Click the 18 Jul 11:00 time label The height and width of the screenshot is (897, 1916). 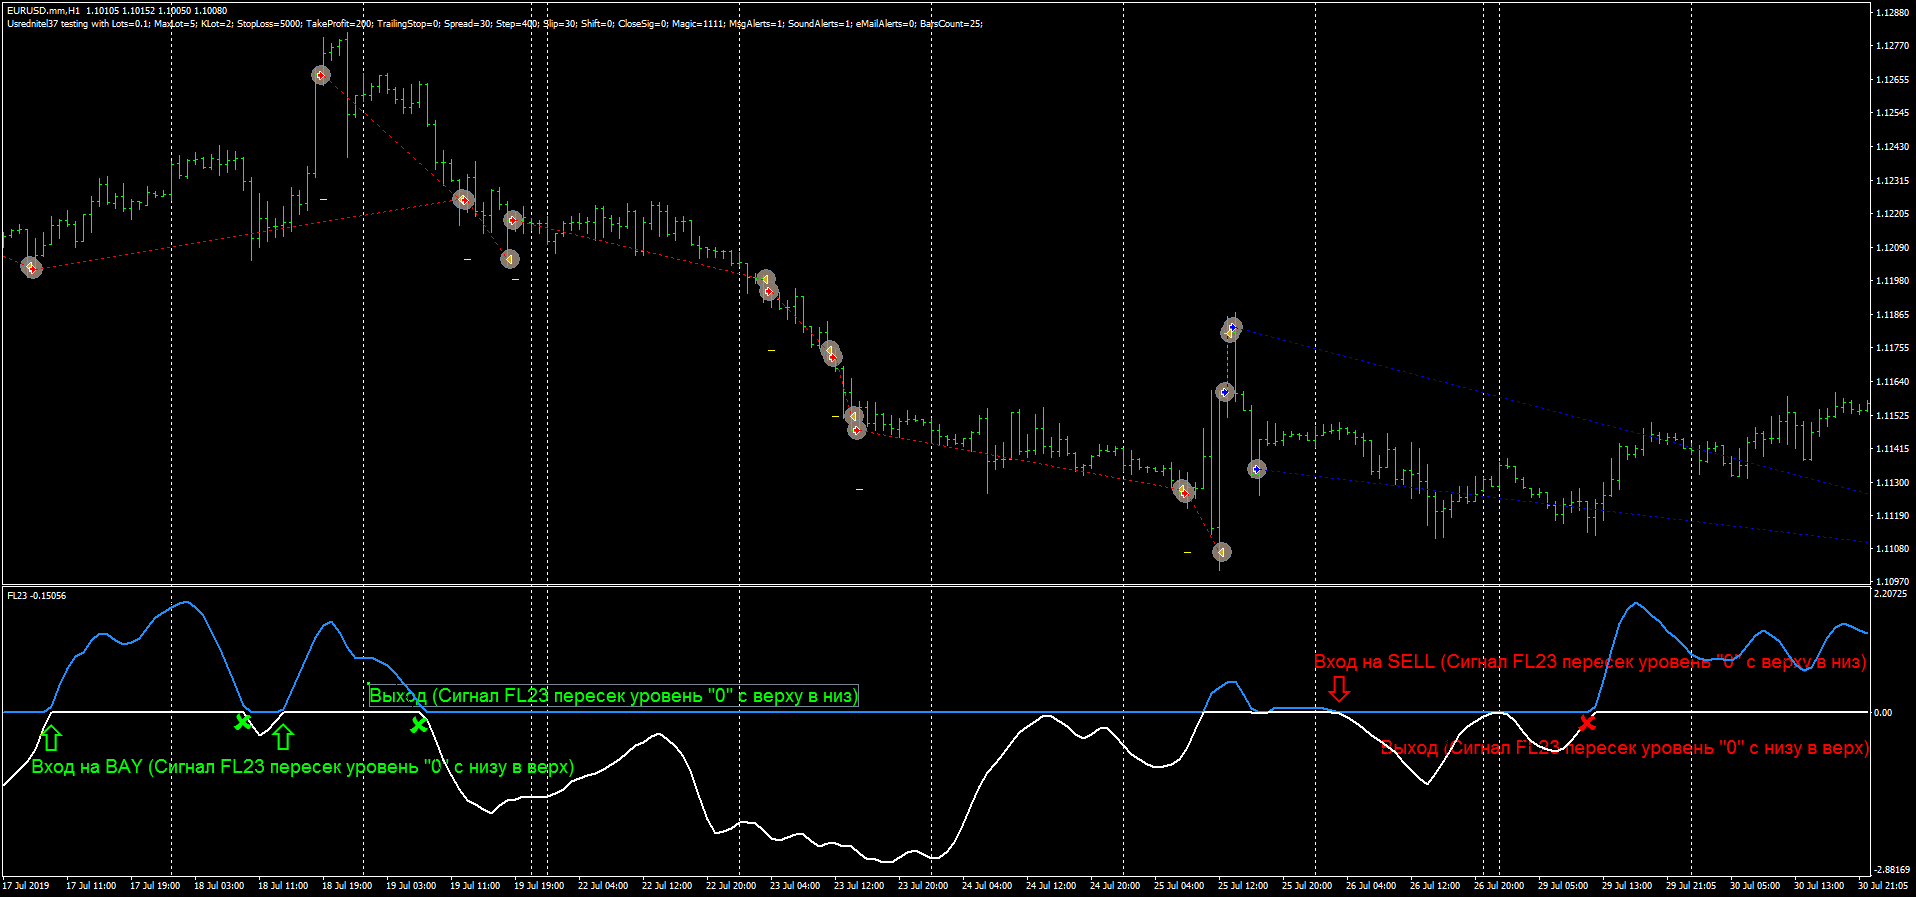pos(283,886)
